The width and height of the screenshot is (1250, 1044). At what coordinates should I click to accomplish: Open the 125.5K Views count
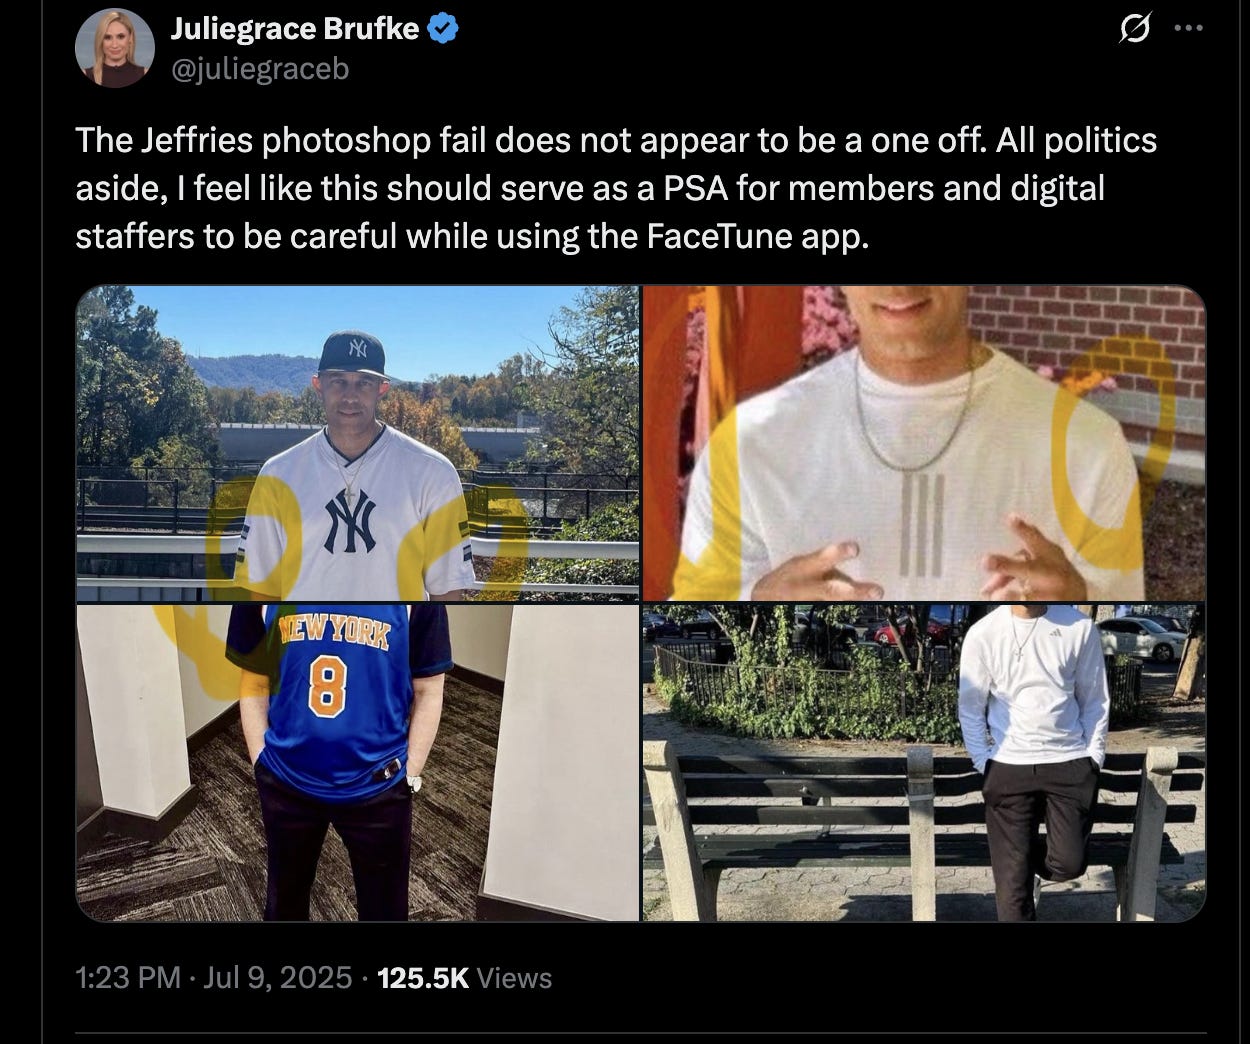click(x=465, y=977)
